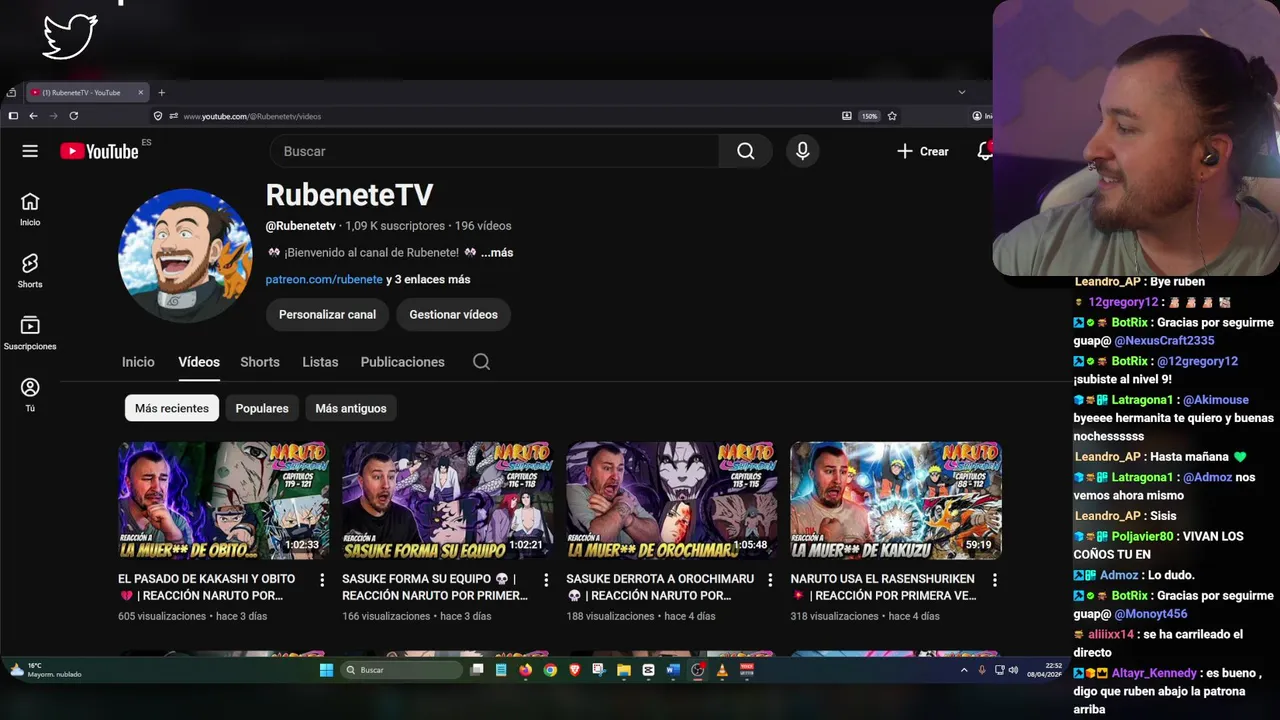Open the LA MUER** DE OROCHIMARU thumbnail
Image resolution: width=1280 pixels, height=720 pixels.
[x=671, y=500]
